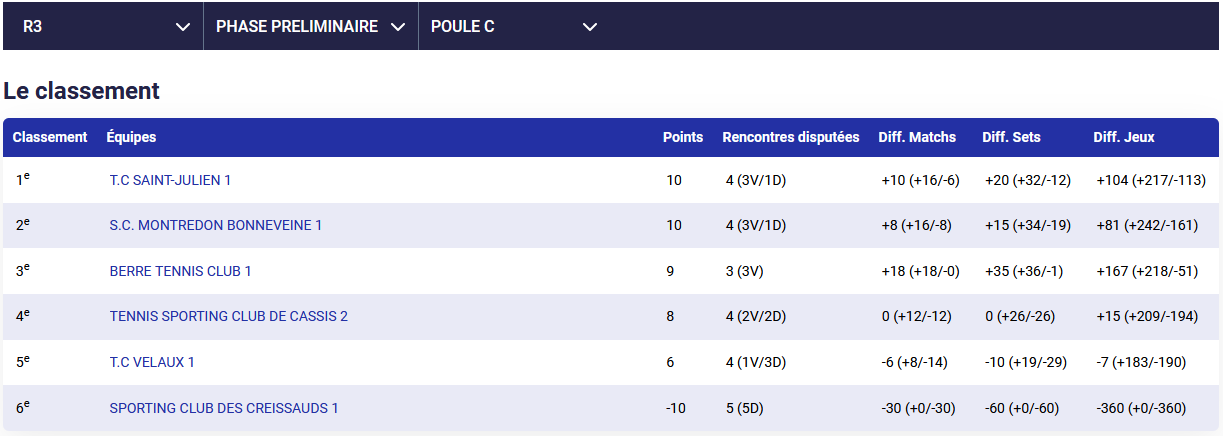Screen dimensions: 1223x436
Task: Click the 0 (+12/-12) match difference
Action: 916,317
